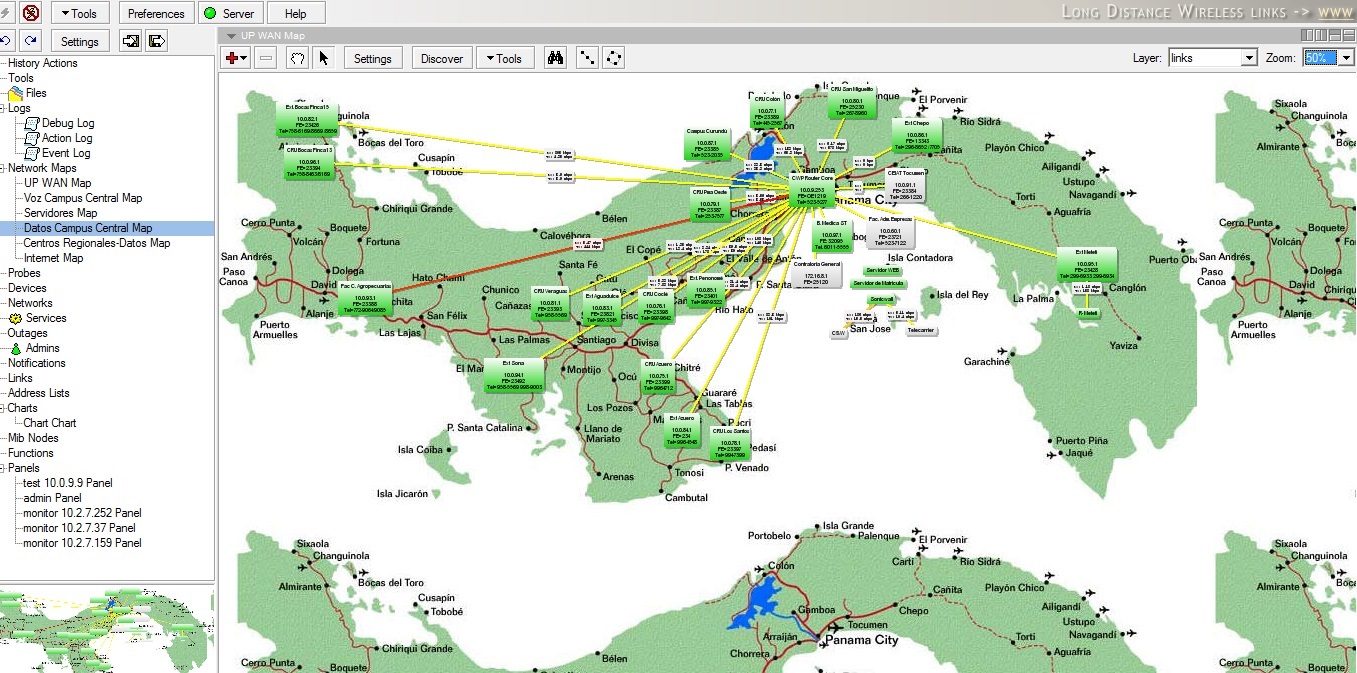Click the CWP Router Core node on map
Viewport: 1357px width, 673px height.
(x=811, y=189)
